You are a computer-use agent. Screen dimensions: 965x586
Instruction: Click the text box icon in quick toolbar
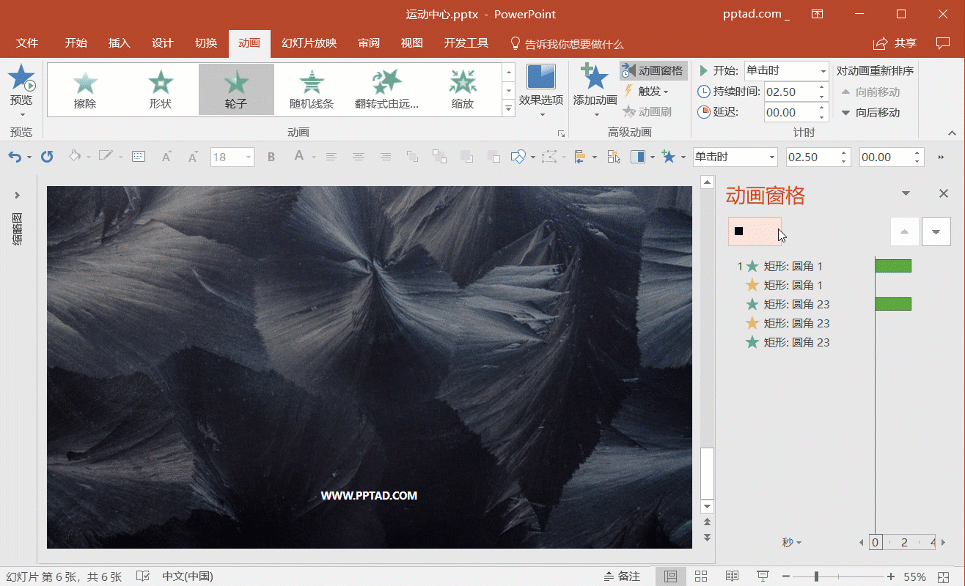coord(138,157)
